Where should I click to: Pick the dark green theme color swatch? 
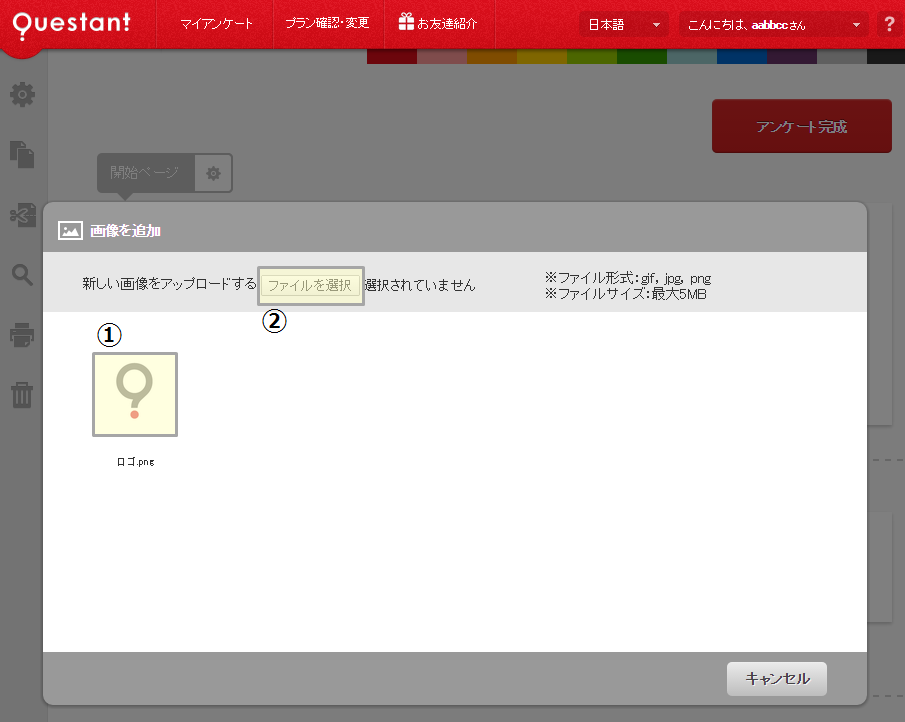(642, 57)
